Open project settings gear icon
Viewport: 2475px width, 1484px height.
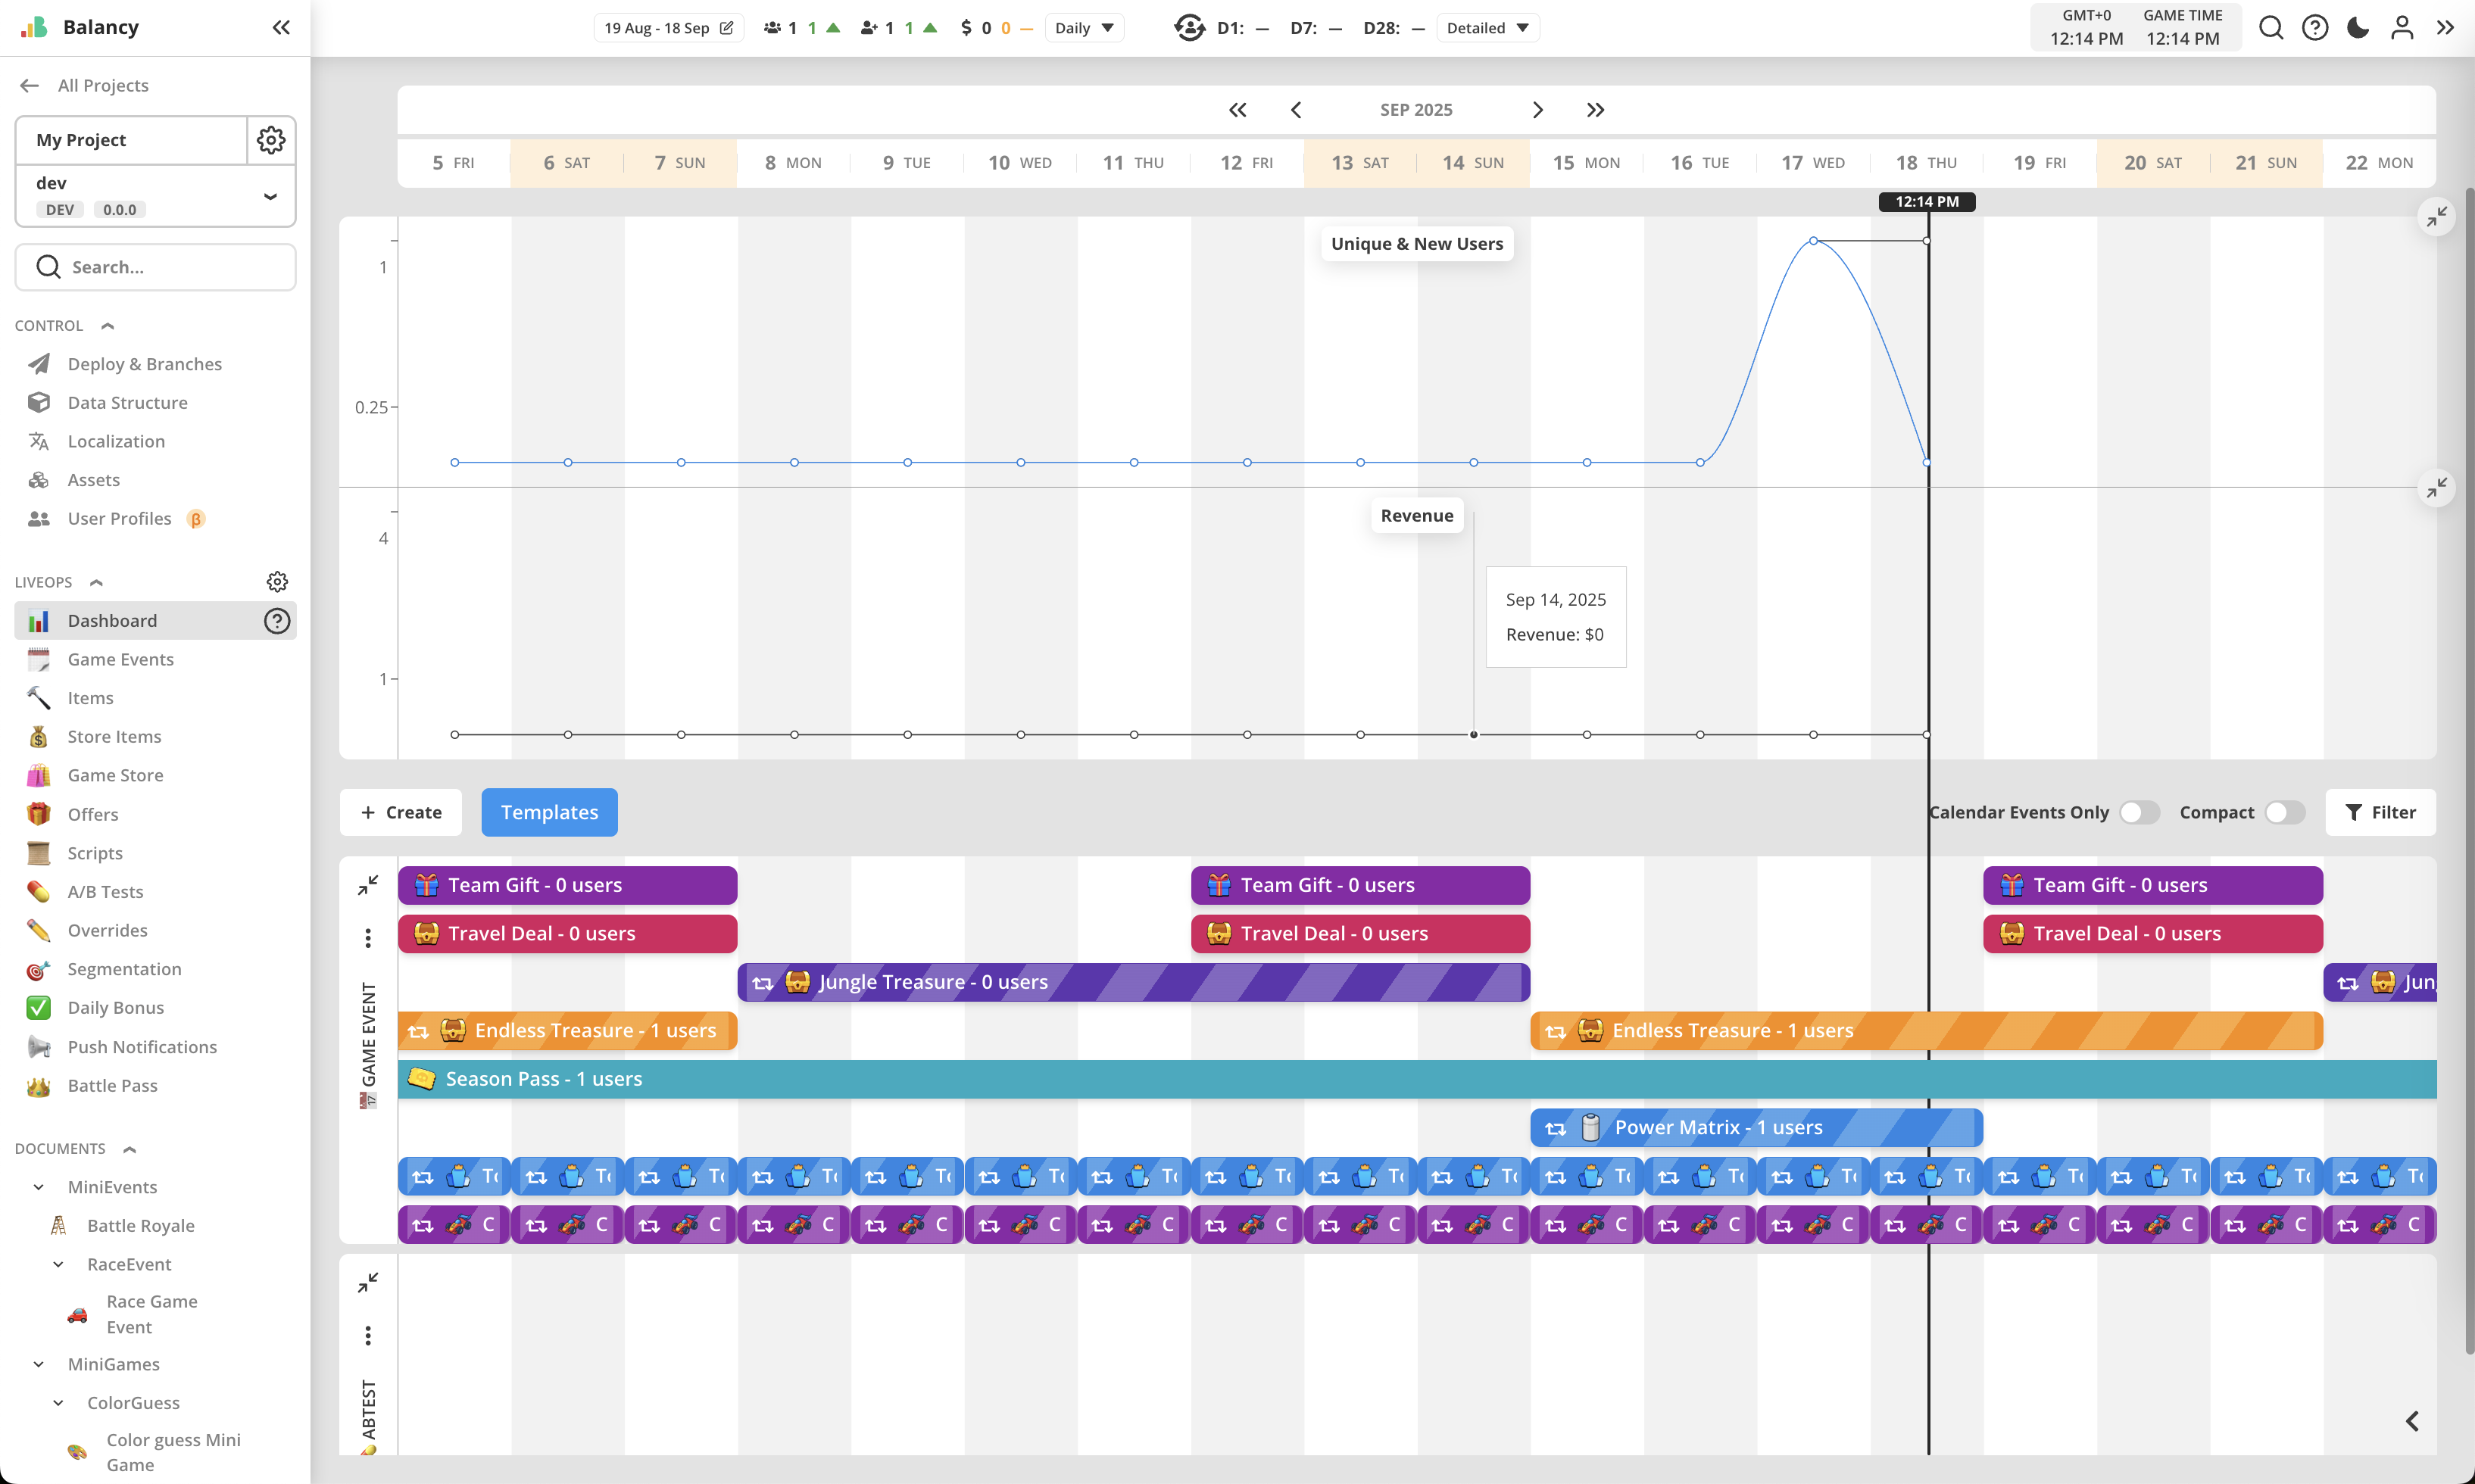[271, 140]
